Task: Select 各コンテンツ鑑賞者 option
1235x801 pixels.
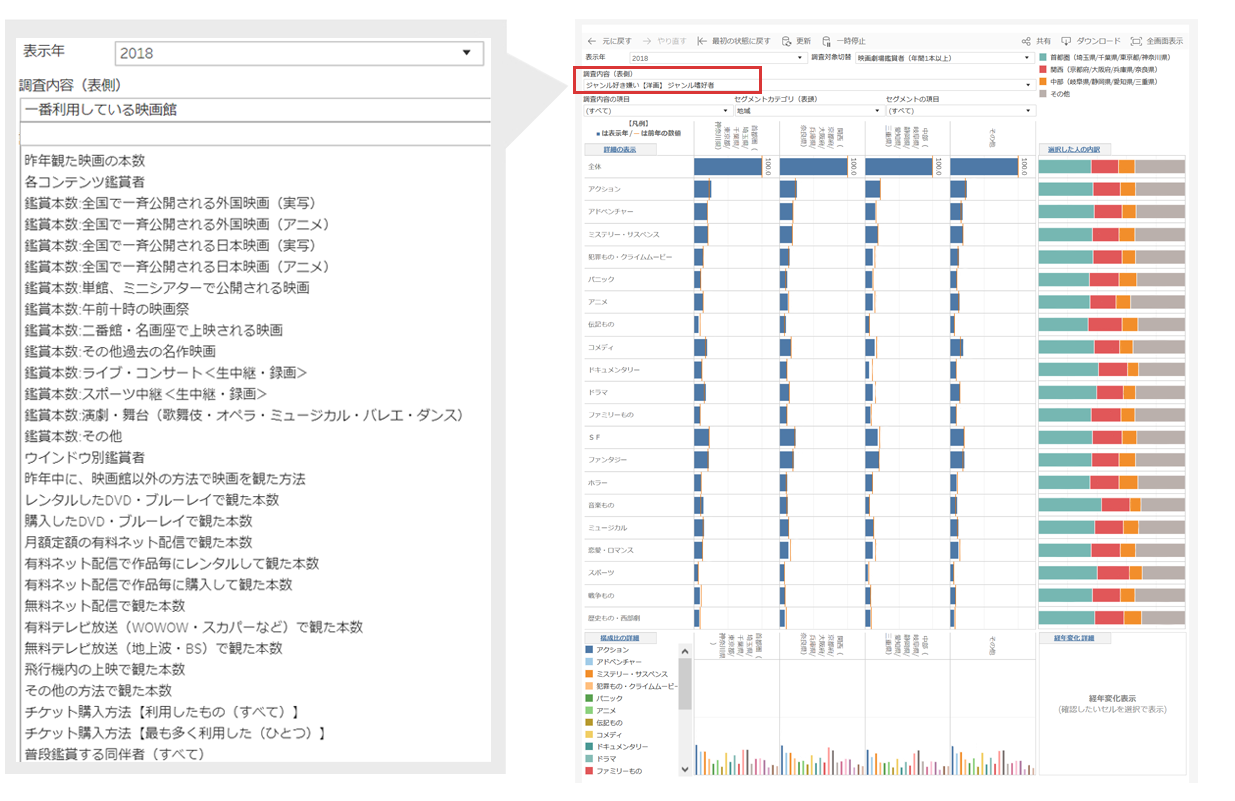Action: coord(85,181)
